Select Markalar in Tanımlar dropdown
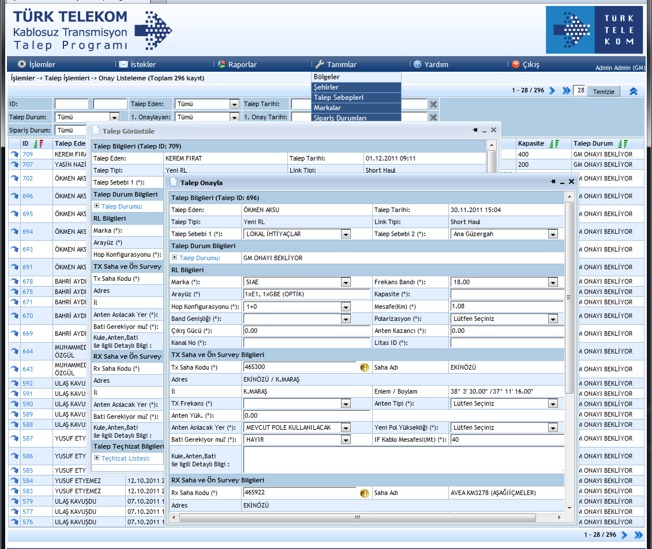 coord(356,108)
